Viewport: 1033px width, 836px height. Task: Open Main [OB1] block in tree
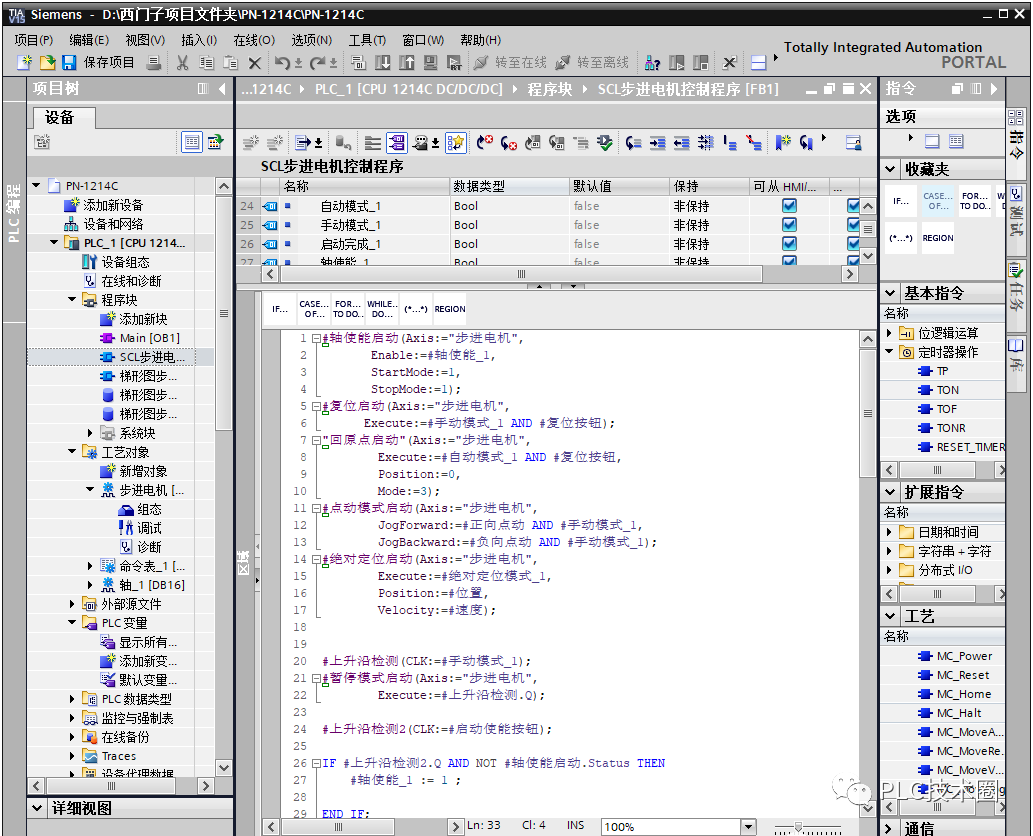point(139,338)
